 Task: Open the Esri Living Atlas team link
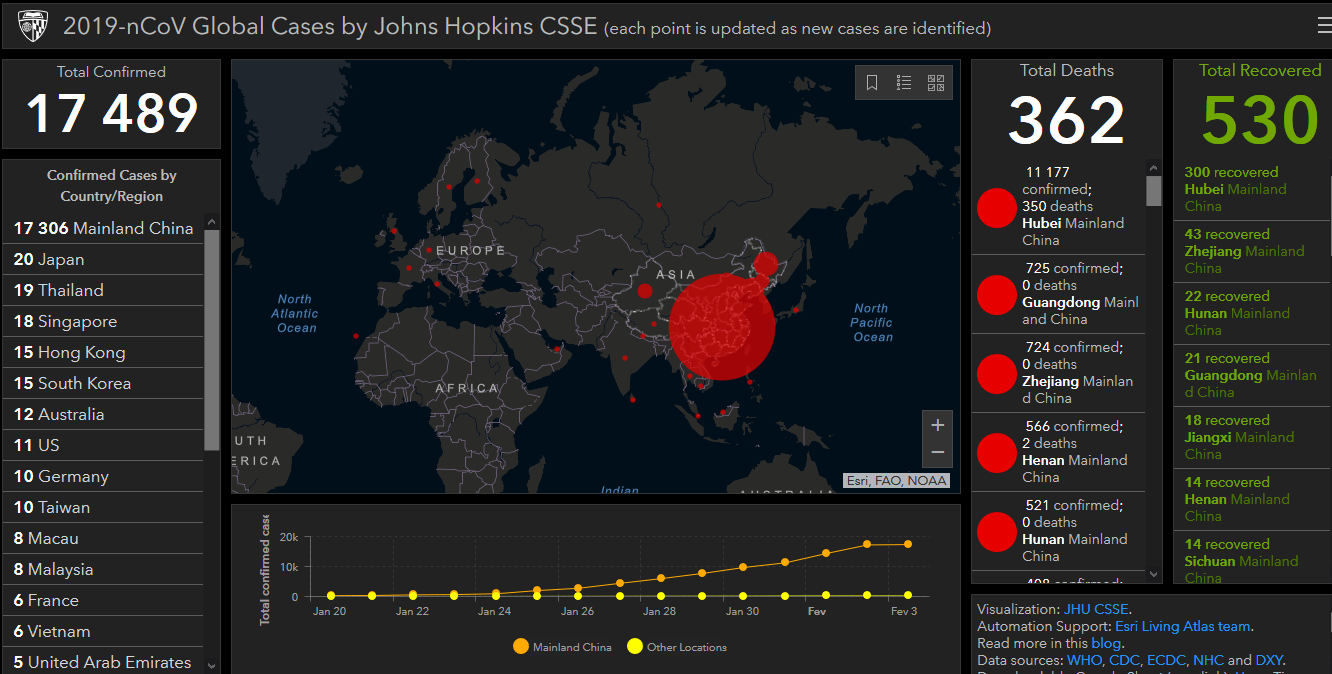(x=1182, y=627)
